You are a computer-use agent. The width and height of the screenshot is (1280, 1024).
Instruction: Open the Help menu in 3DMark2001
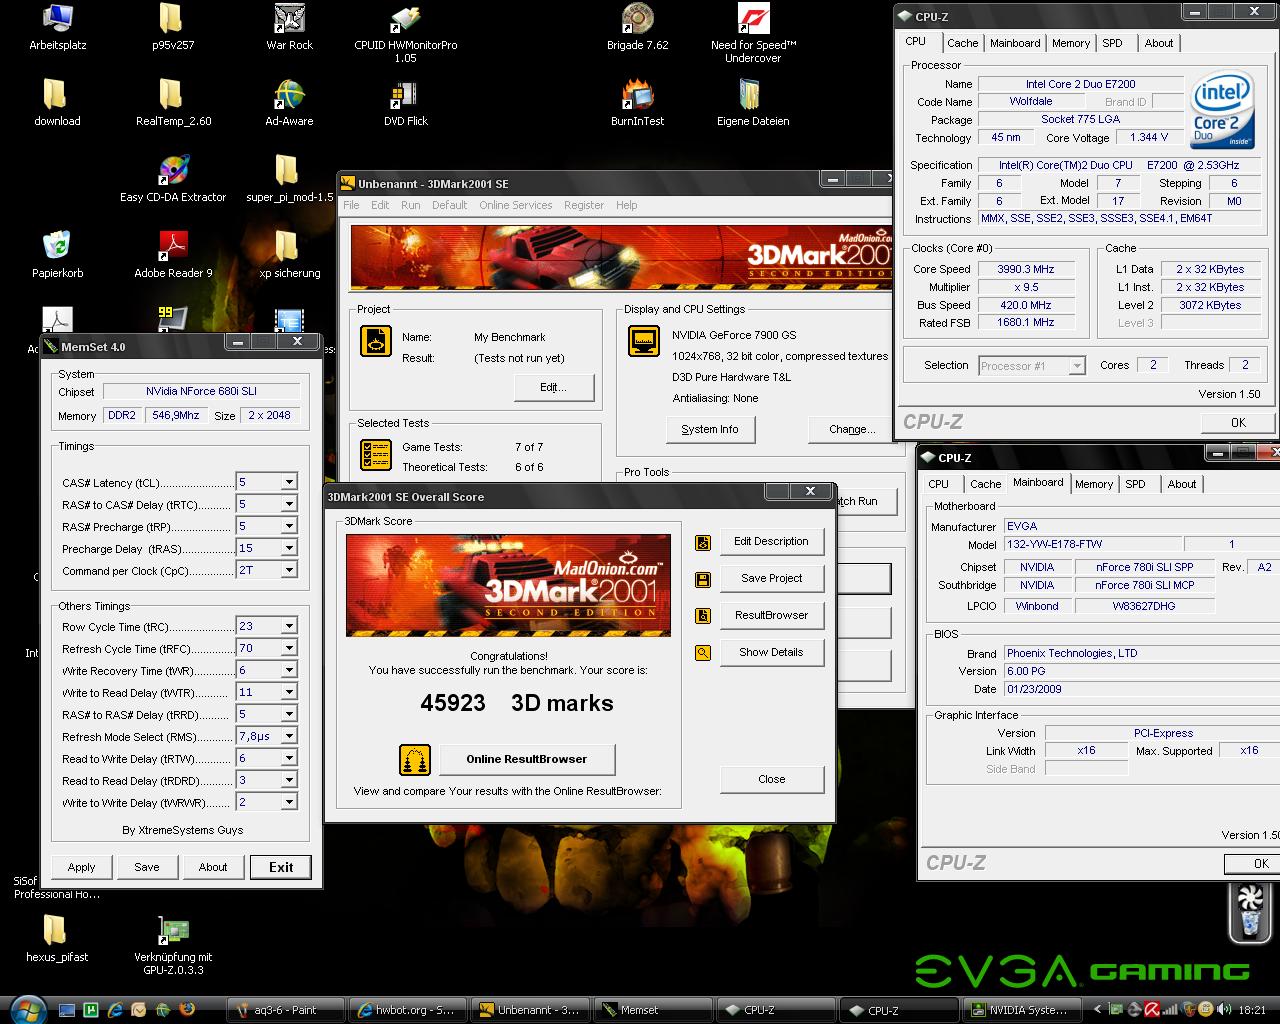tap(626, 205)
